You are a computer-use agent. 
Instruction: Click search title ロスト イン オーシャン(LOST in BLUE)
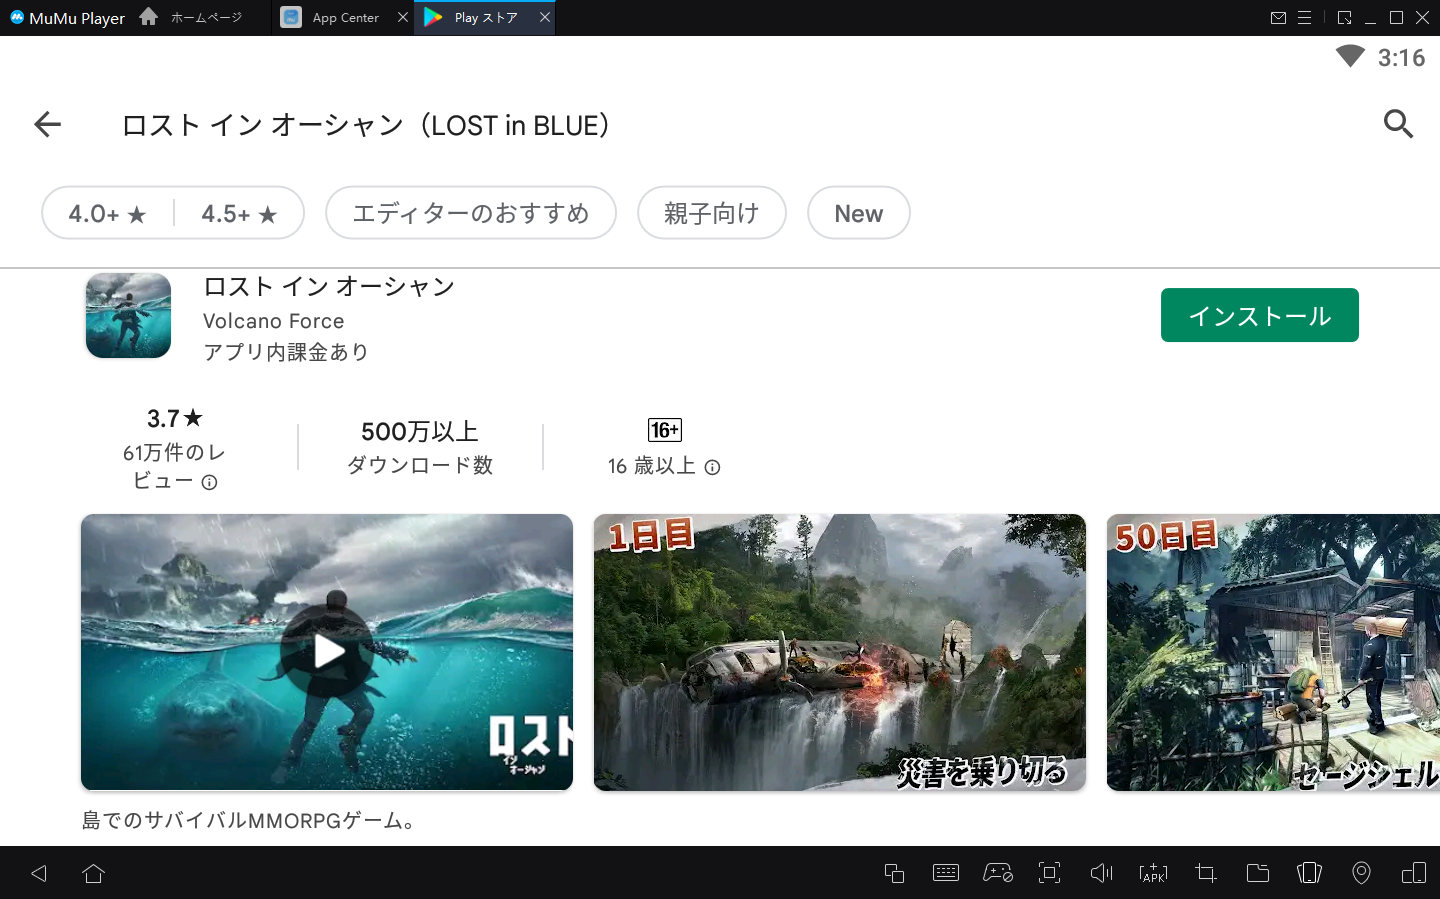(x=366, y=125)
